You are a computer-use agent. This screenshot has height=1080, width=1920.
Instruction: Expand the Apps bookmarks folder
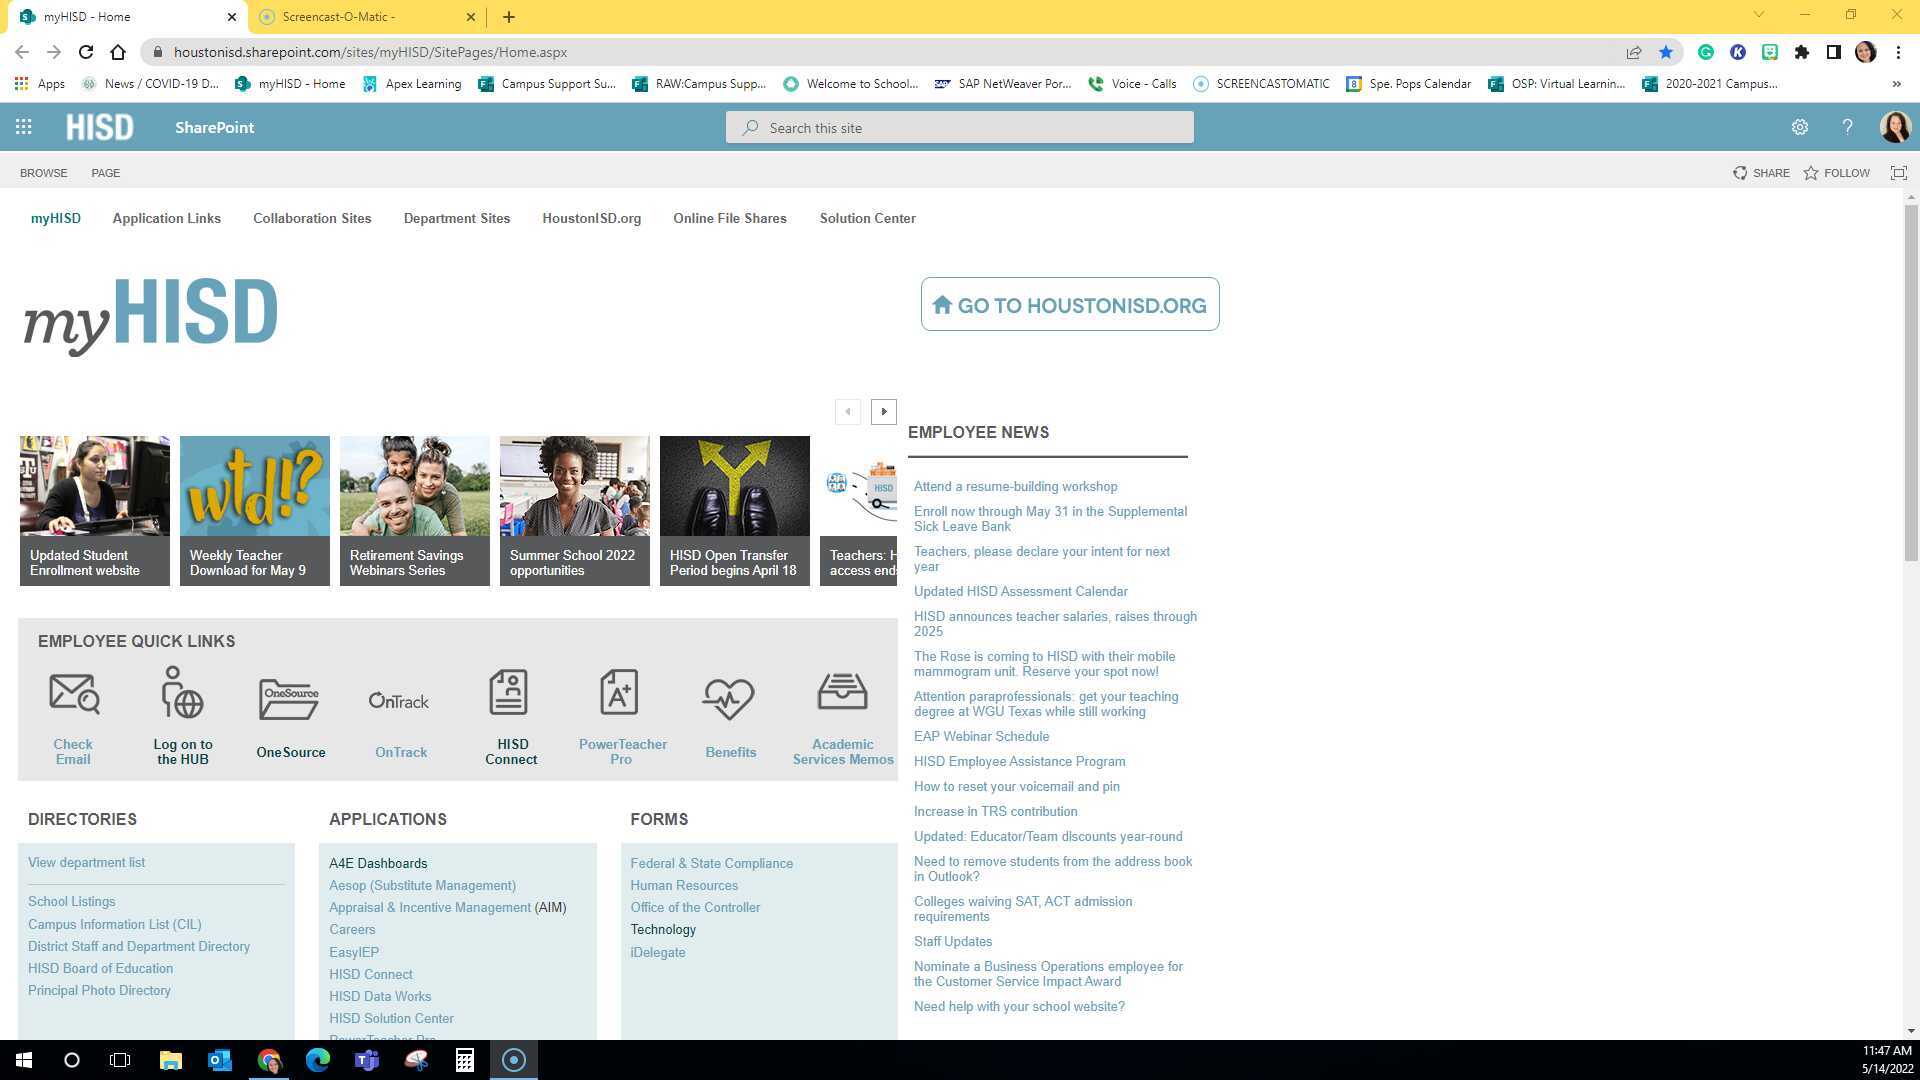click(x=41, y=84)
